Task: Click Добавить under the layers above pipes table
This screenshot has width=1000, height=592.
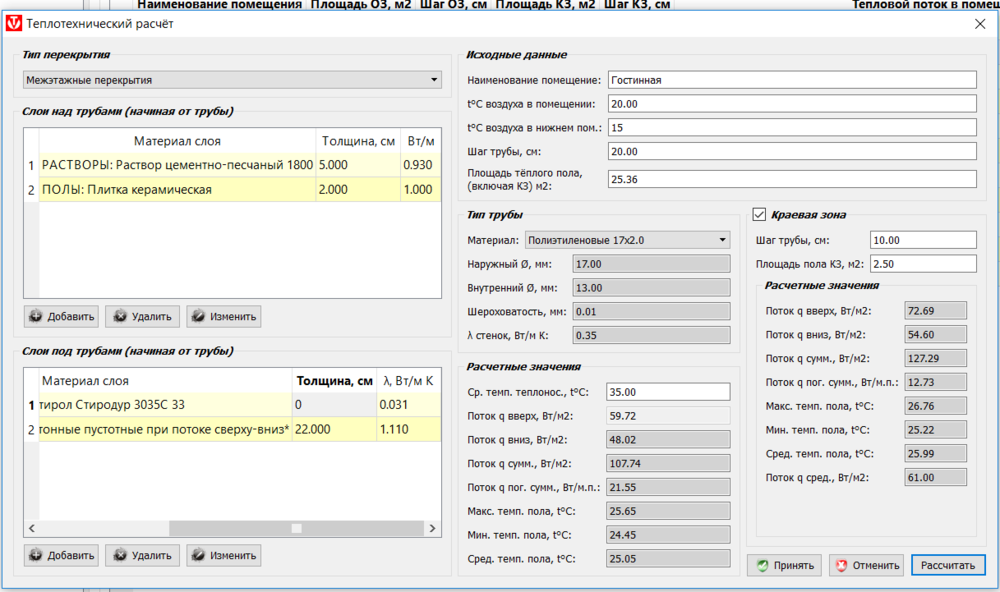Action: pos(62,317)
